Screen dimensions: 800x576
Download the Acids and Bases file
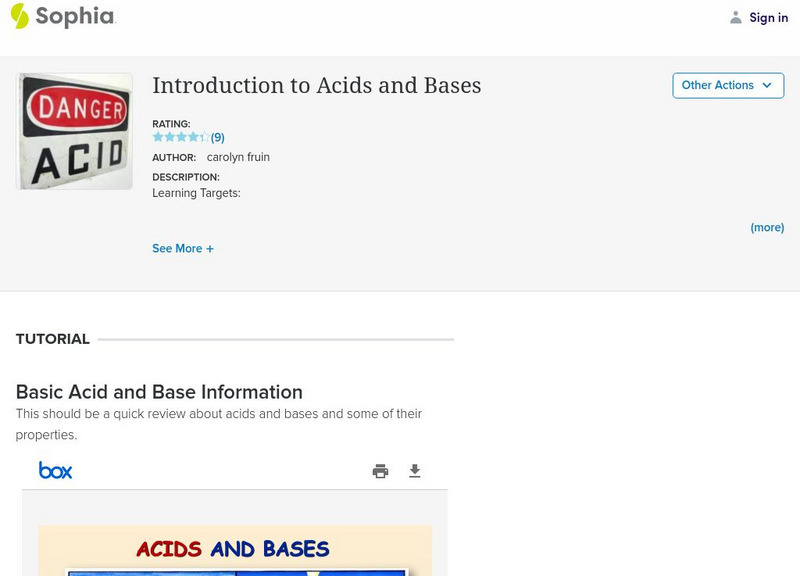coord(416,470)
